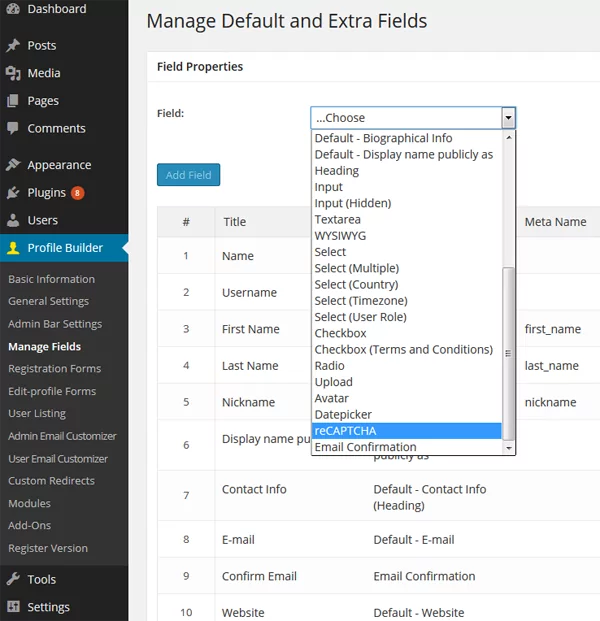
Task: Open Add-Ons submenu link
Action: tap(29, 526)
